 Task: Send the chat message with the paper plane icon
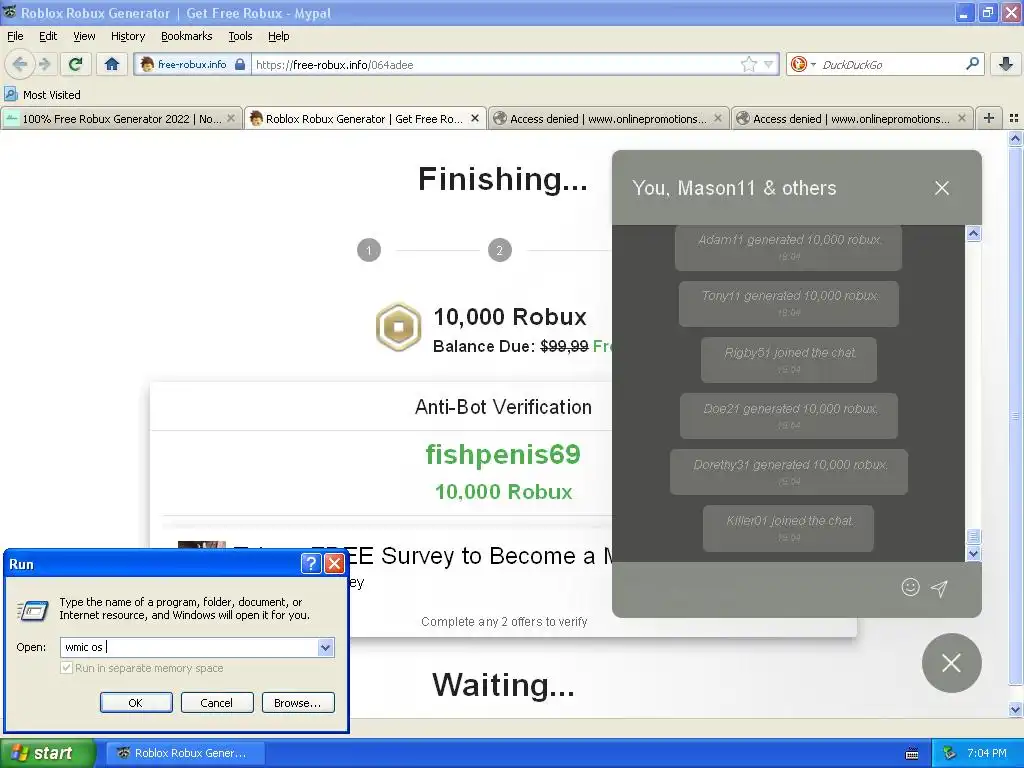(939, 588)
